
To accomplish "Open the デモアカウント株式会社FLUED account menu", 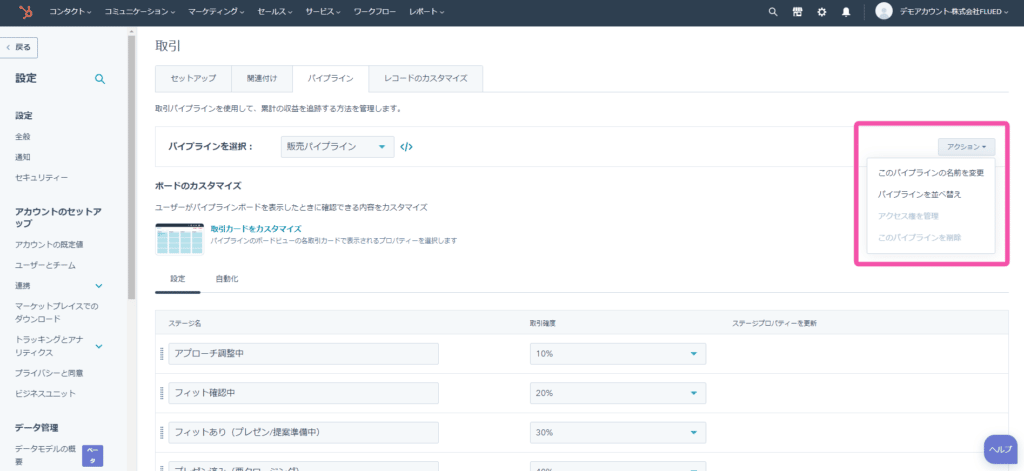I will (953, 12).
